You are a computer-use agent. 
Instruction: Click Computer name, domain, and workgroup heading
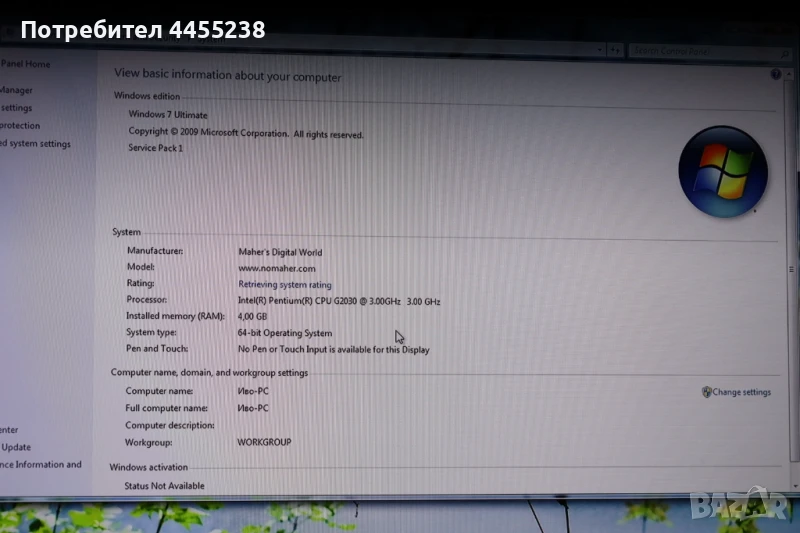pyautogui.click(x=209, y=373)
